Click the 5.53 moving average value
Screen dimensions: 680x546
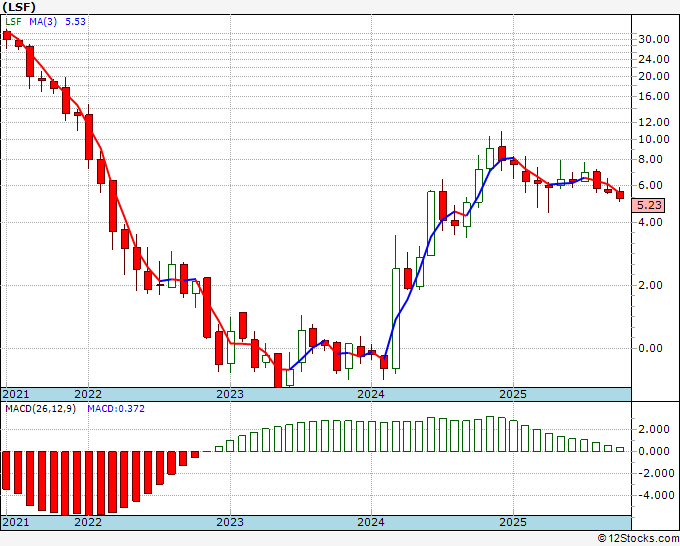tap(75, 21)
